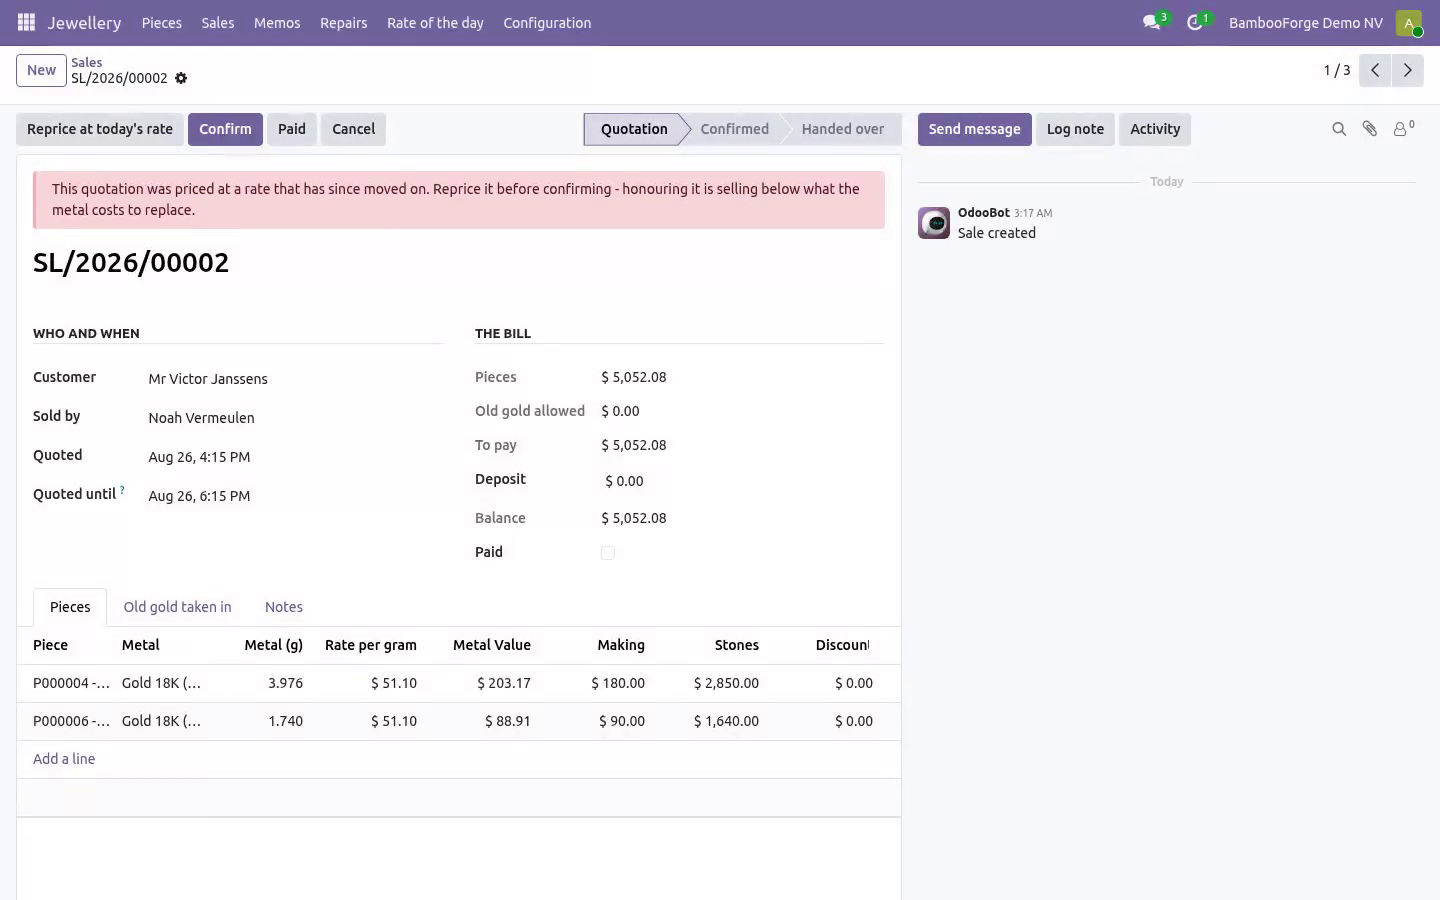This screenshot has height=900, width=1440.
Task: Confirm the quotation
Action: [x=225, y=129]
